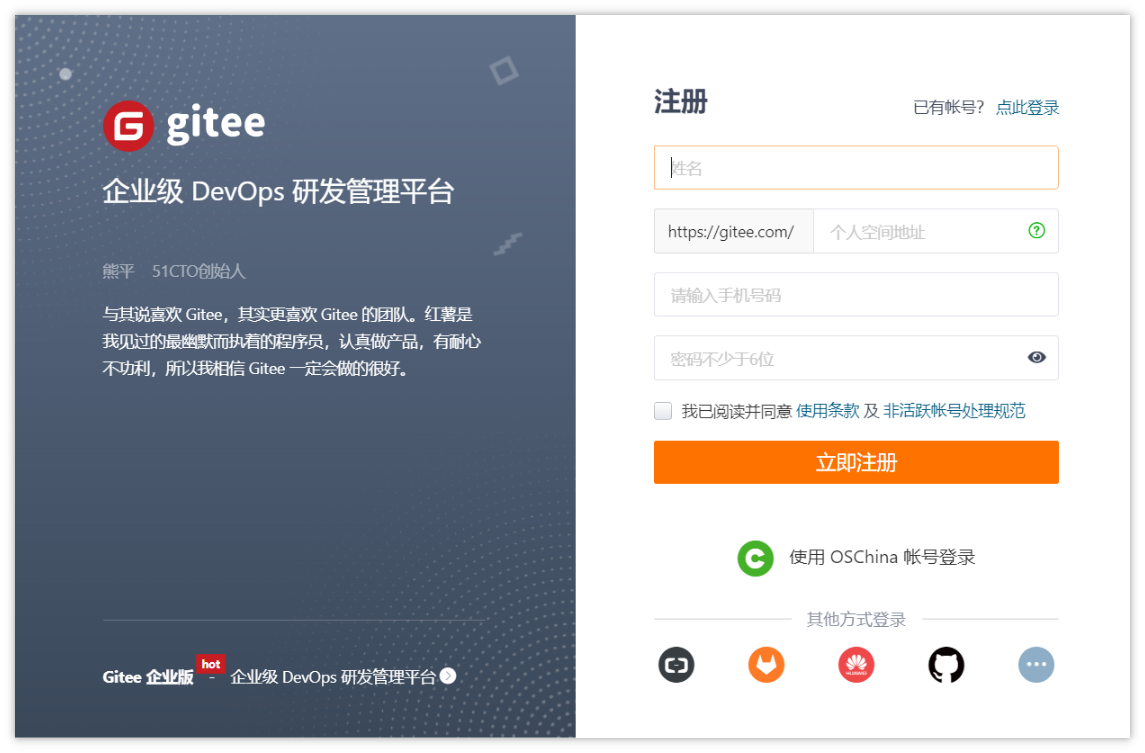Toggle password visibility eye icon
This screenshot has height=753, width=1145.
click(x=1036, y=357)
